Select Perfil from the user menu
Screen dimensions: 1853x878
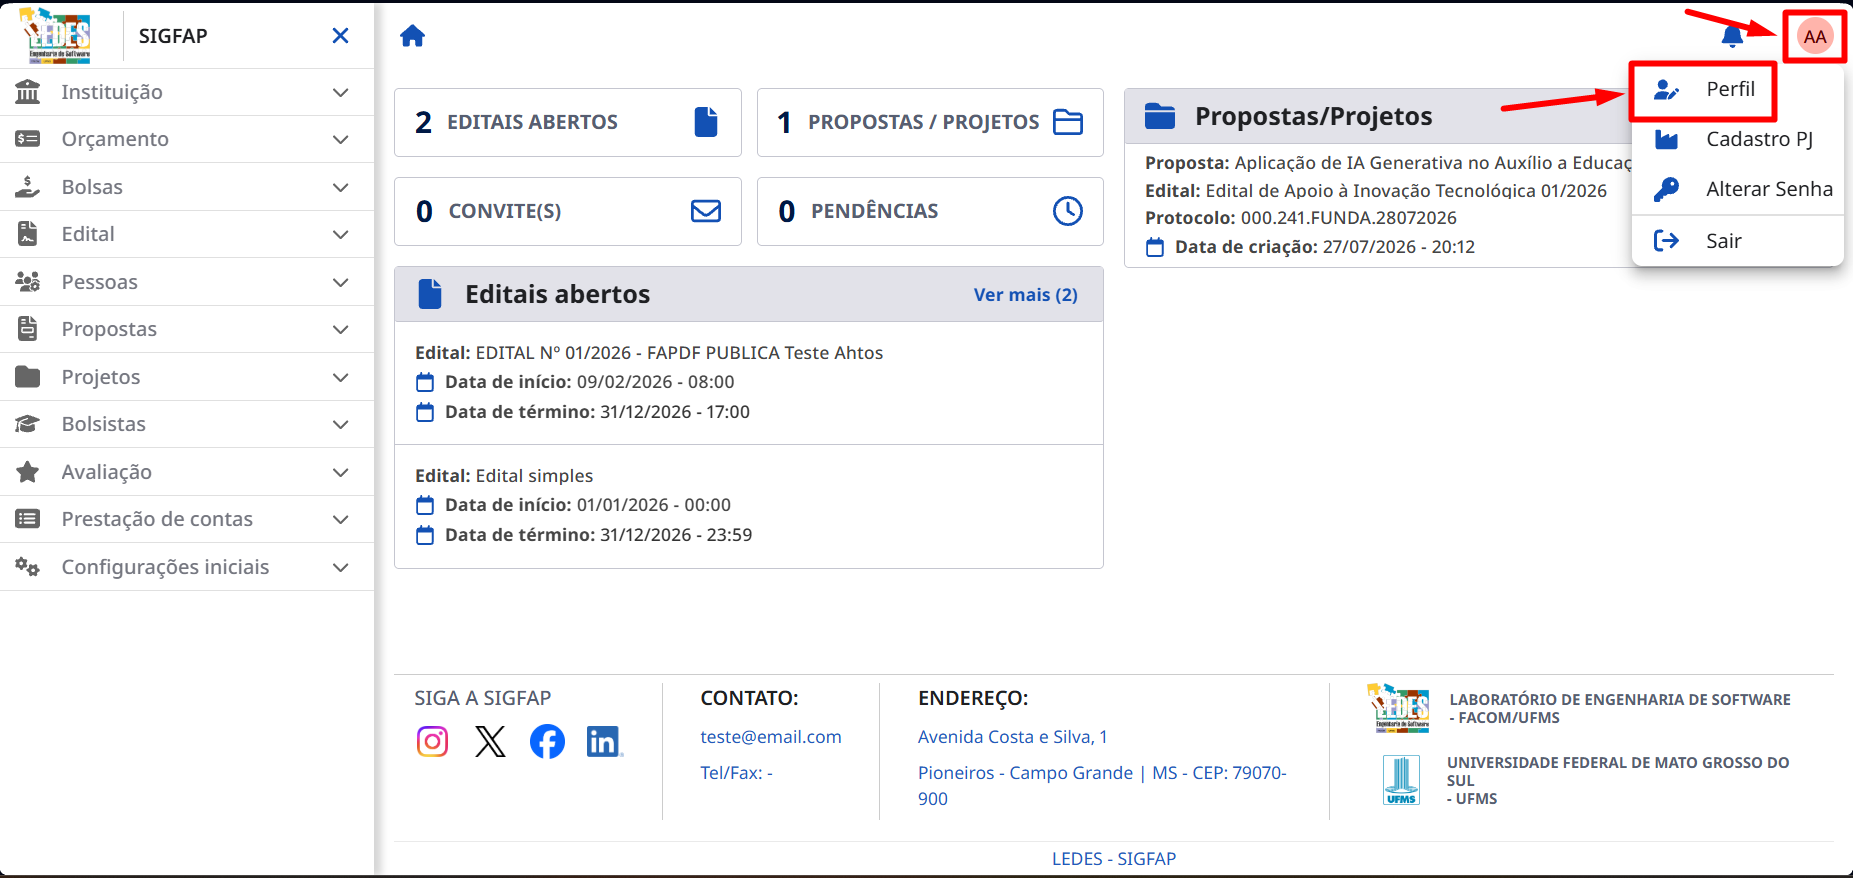click(x=1737, y=89)
